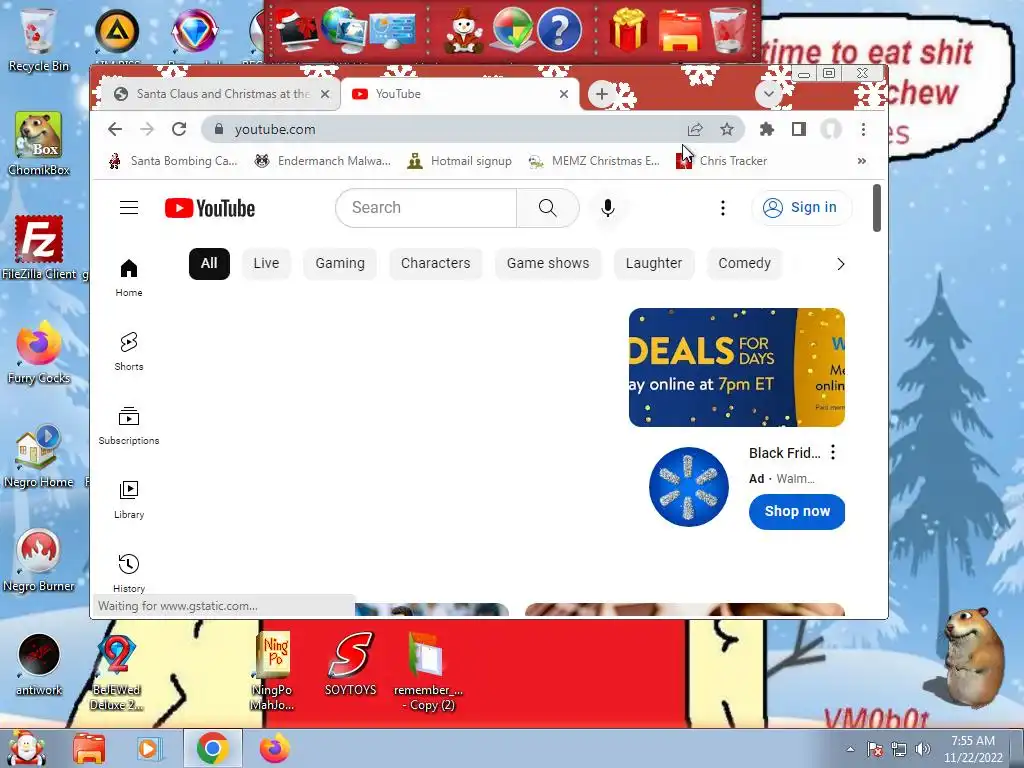This screenshot has height=768, width=1024.
Task: Select the Live filter chip
Action: (266, 263)
